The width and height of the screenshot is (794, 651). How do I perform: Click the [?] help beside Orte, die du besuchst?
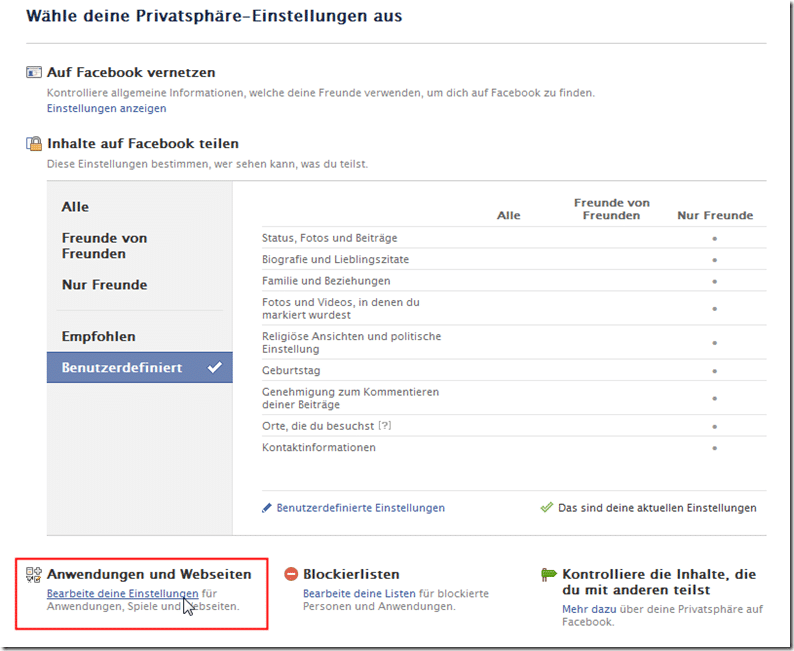[x=385, y=425]
